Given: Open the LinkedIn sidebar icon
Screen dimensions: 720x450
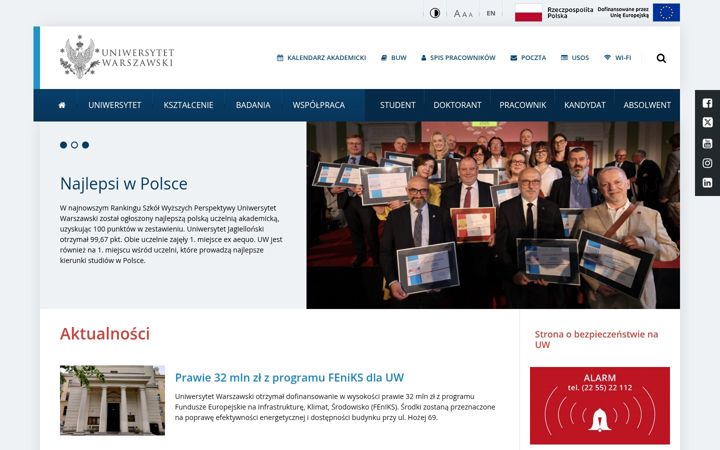Looking at the screenshot, I should [707, 183].
